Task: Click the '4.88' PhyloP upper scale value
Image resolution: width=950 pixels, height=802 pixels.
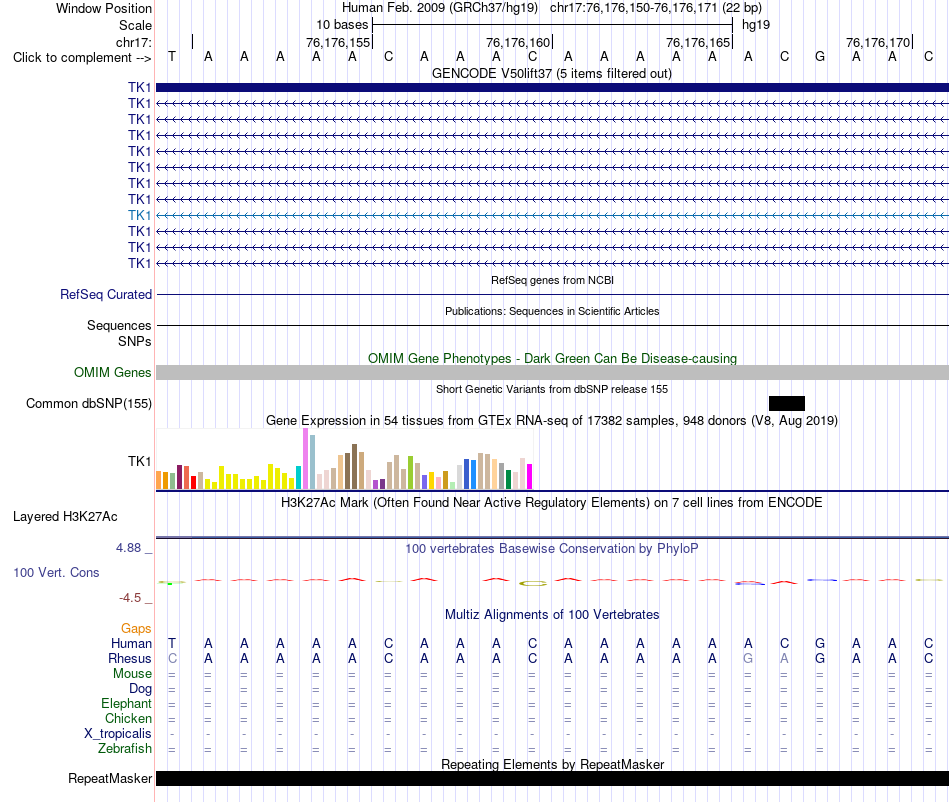Action: point(128,548)
